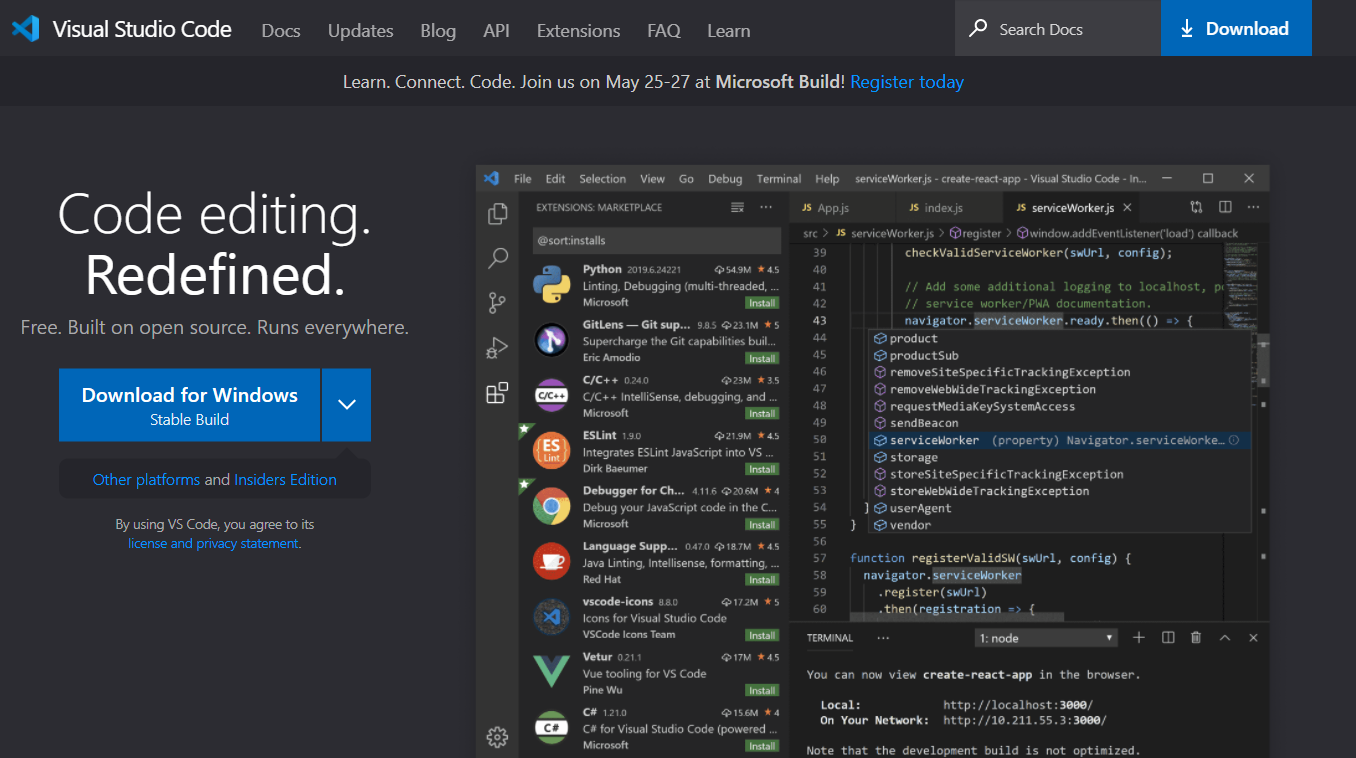
Task: Open more actions ellipsis in Extensions header
Action: (x=766, y=207)
